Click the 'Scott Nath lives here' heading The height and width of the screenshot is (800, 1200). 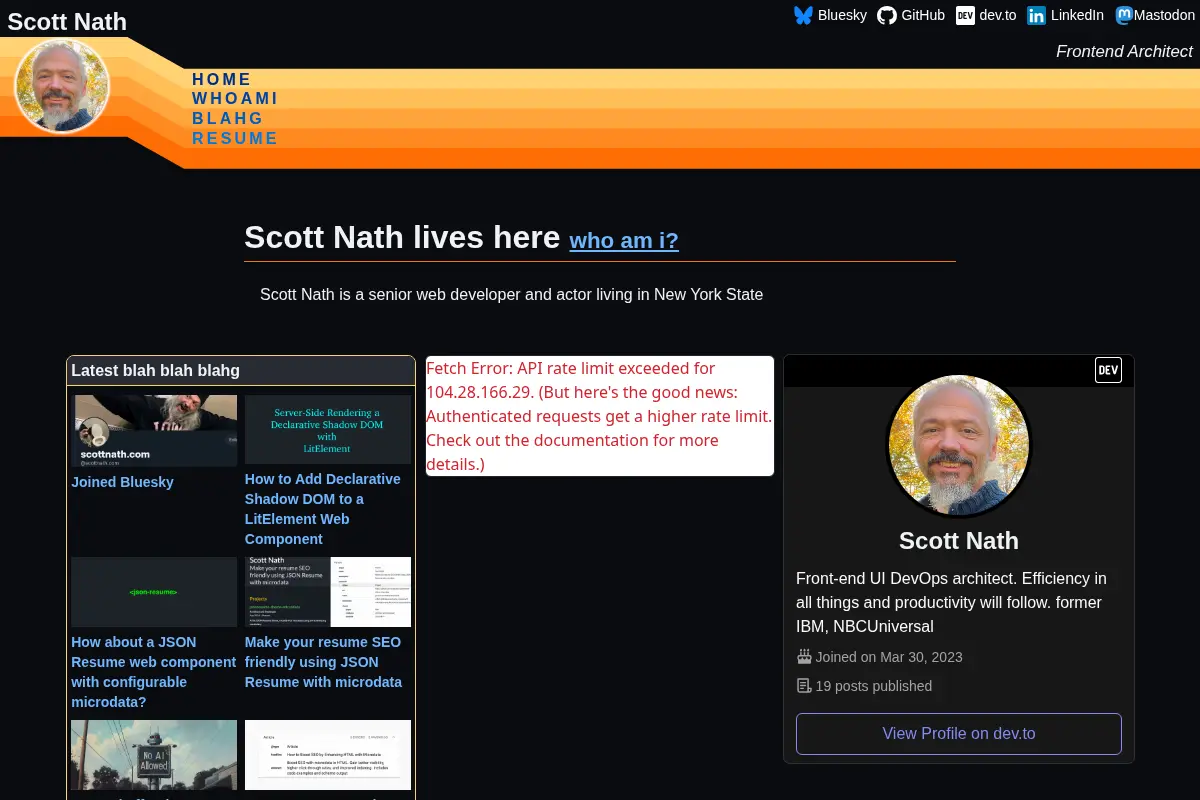click(x=402, y=237)
